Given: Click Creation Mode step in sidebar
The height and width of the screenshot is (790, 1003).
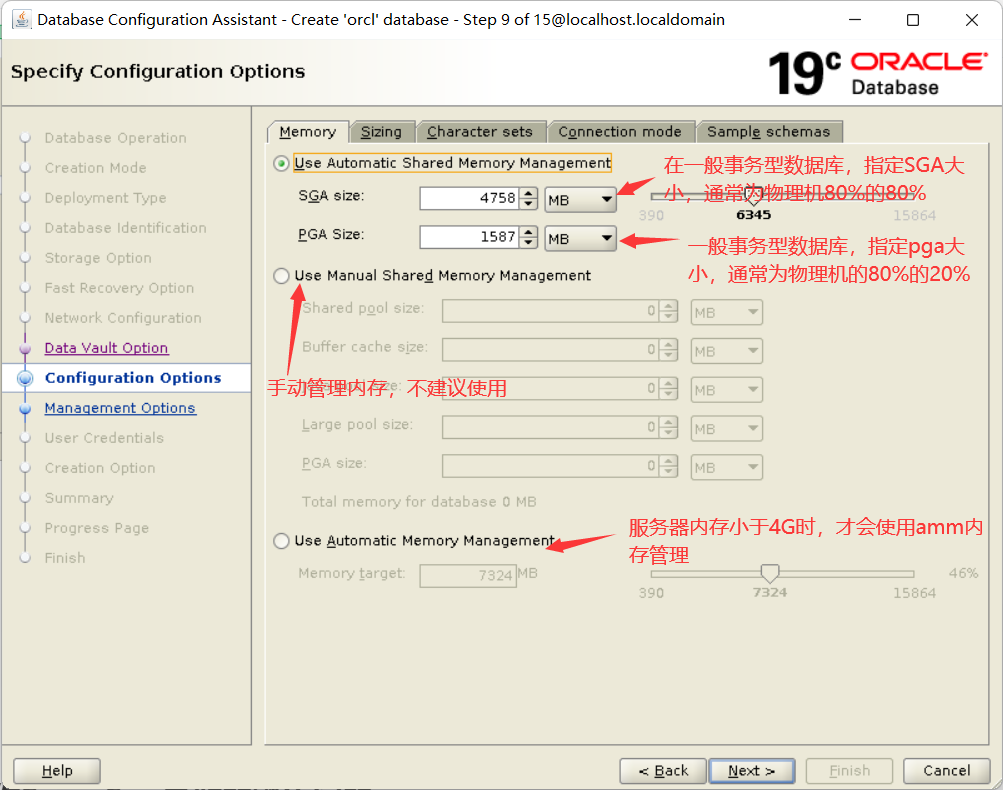Looking at the screenshot, I should point(95,168).
